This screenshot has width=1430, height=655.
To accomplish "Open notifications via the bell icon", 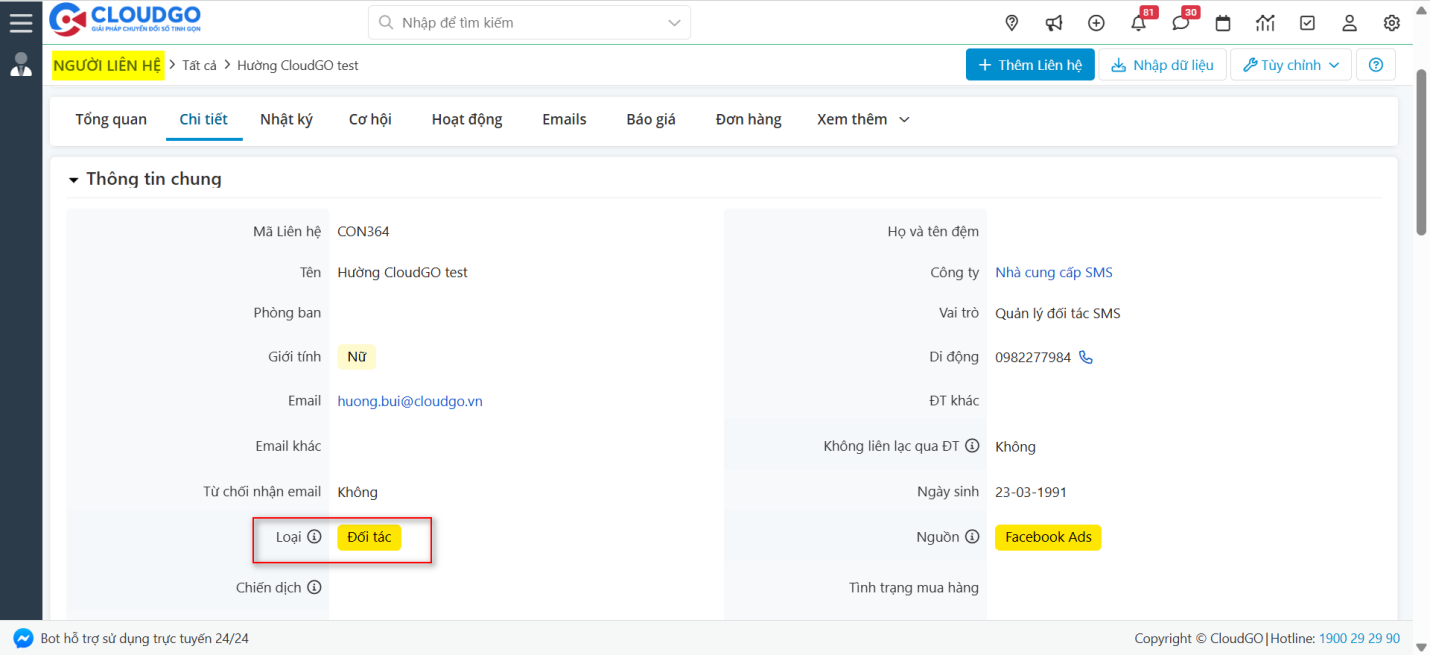I will [1138, 22].
